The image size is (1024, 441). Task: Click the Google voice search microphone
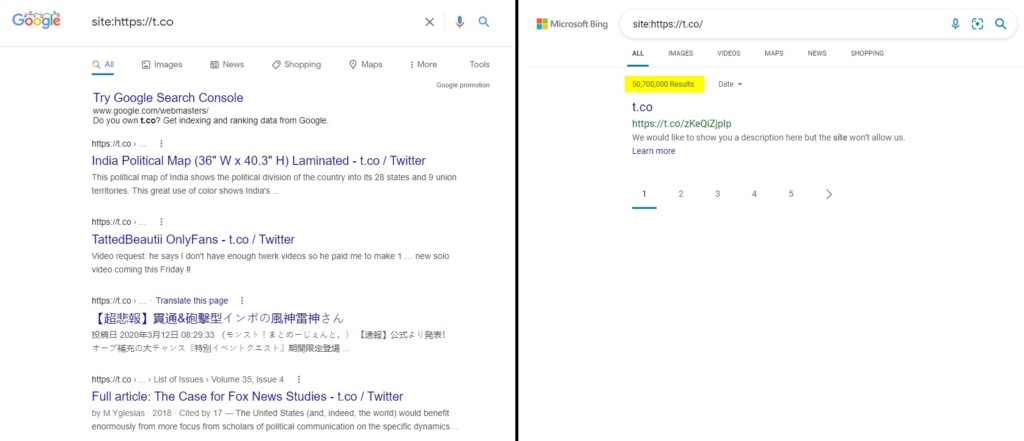tap(460, 22)
